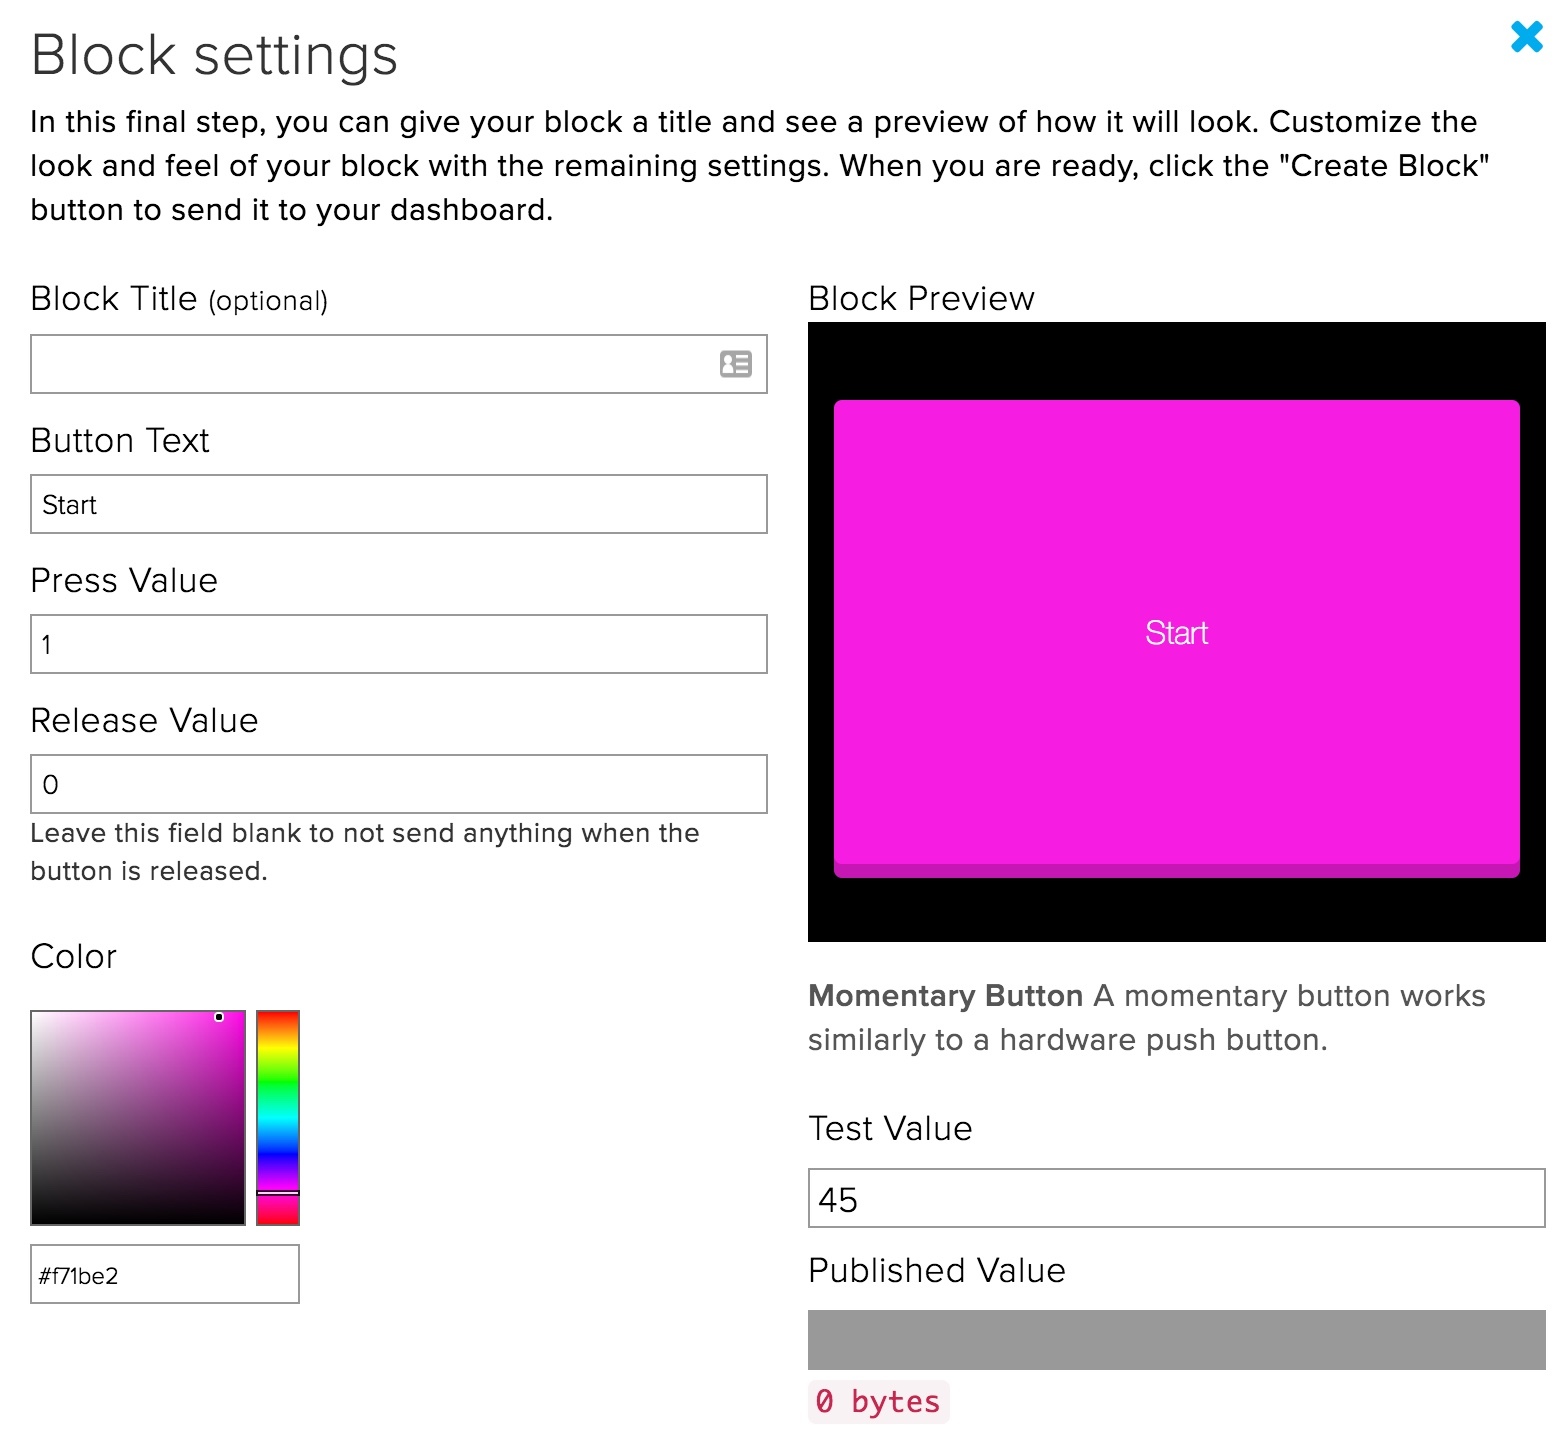The width and height of the screenshot is (1564, 1446).
Task: Click the magenta Start preview button
Action: point(1177,639)
